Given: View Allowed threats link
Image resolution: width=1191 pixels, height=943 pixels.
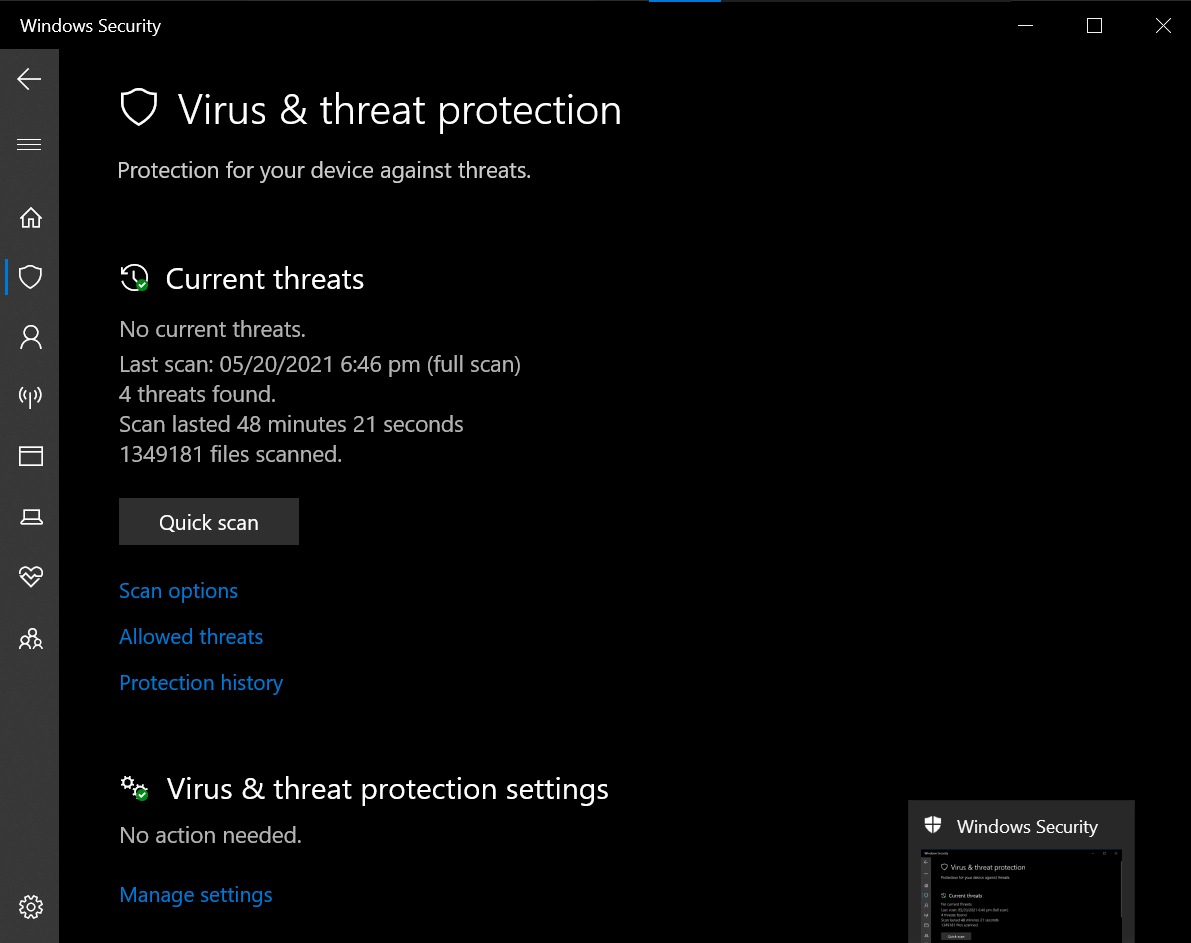Looking at the screenshot, I should click(191, 637).
